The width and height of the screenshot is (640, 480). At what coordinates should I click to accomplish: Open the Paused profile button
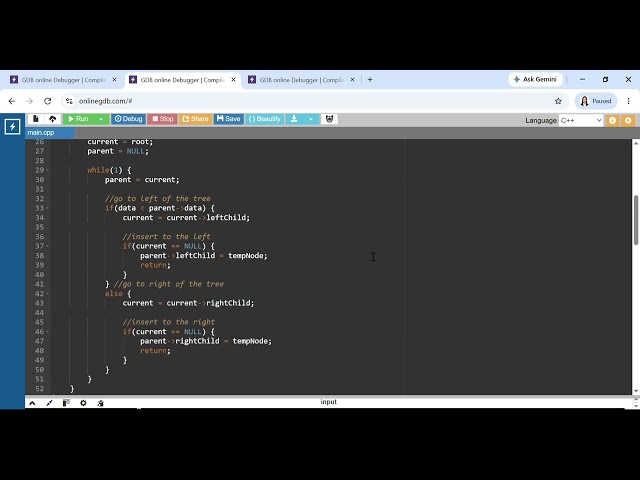coord(596,101)
